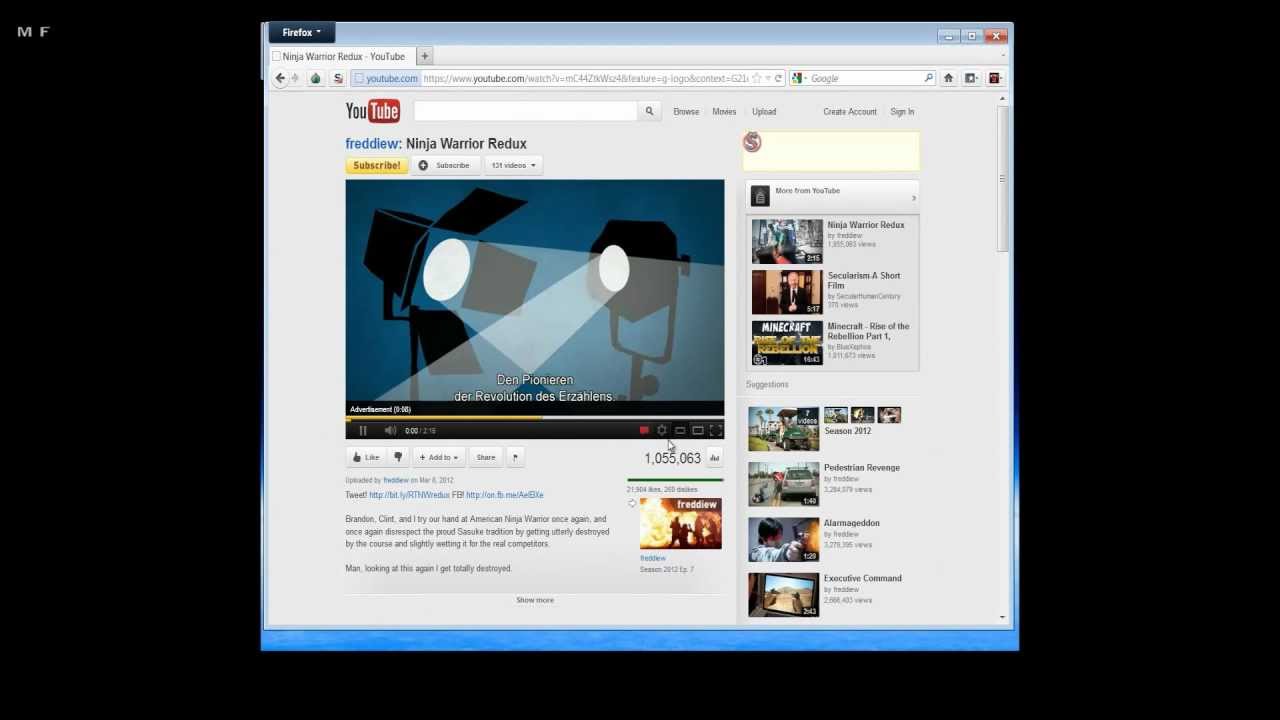The image size is (1280, 720).
Task: Open the freddiew channel thumbnail below view count
Action: (680, 524)
